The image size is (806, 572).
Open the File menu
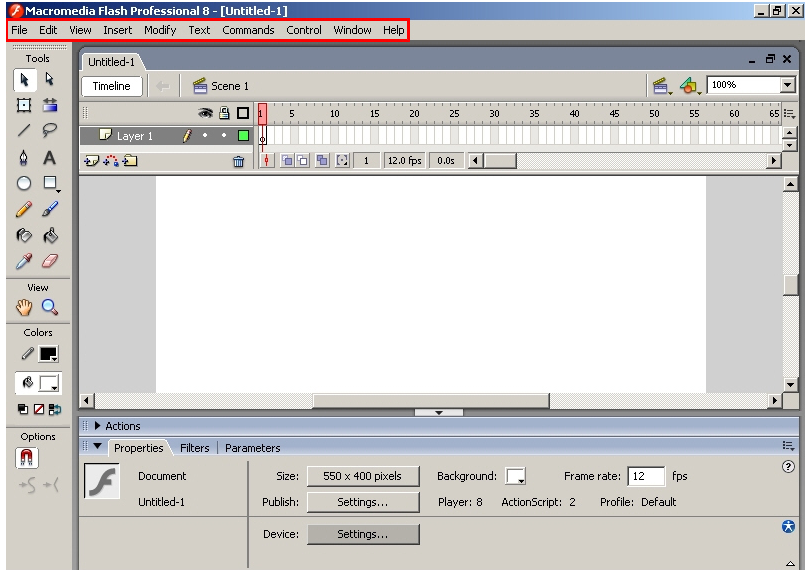pos(19,30)
